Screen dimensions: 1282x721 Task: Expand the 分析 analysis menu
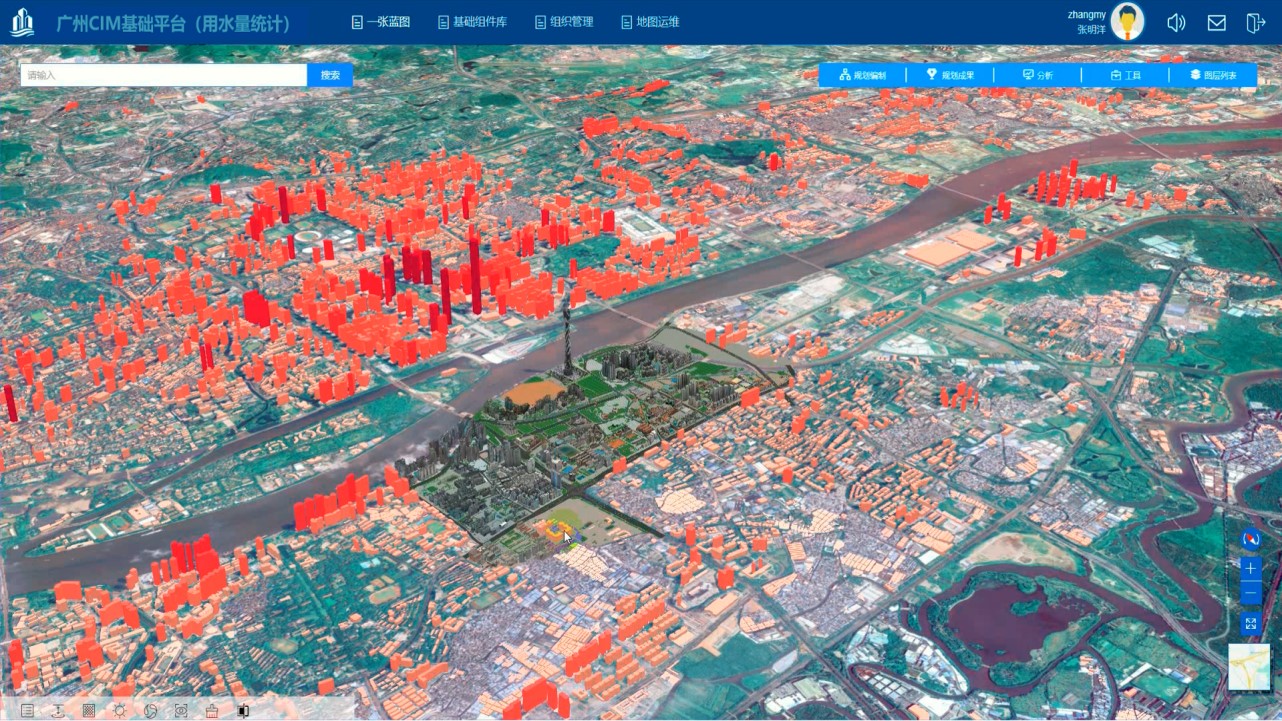1037,75
